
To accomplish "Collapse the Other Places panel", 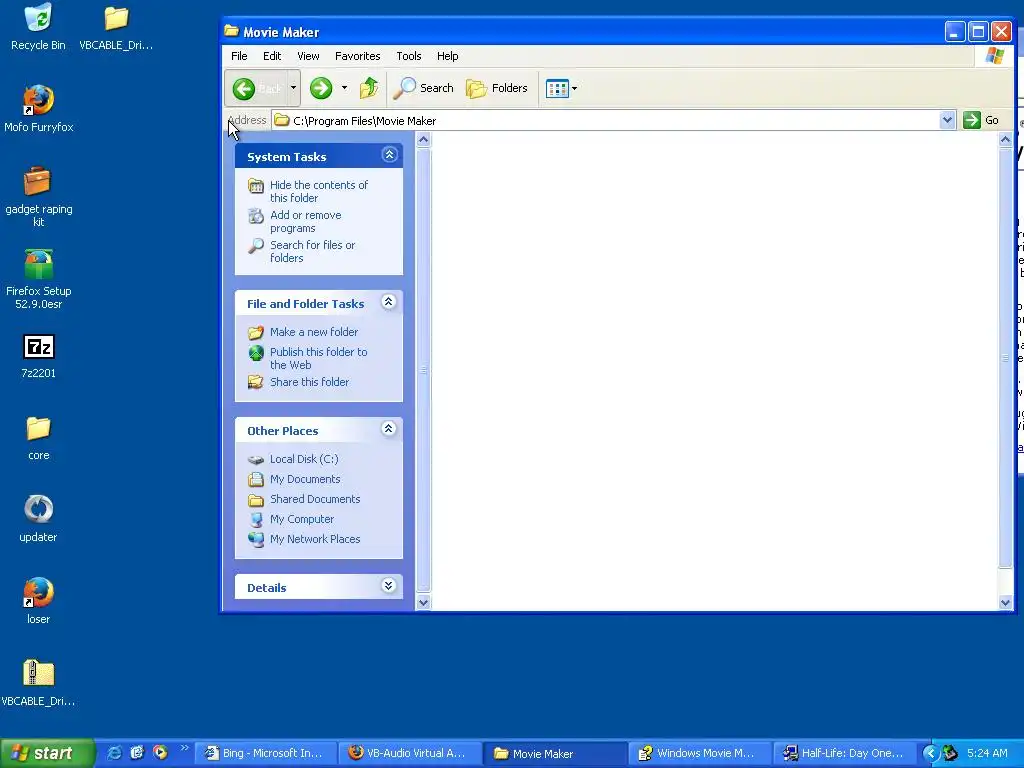I will pos(389,429).
